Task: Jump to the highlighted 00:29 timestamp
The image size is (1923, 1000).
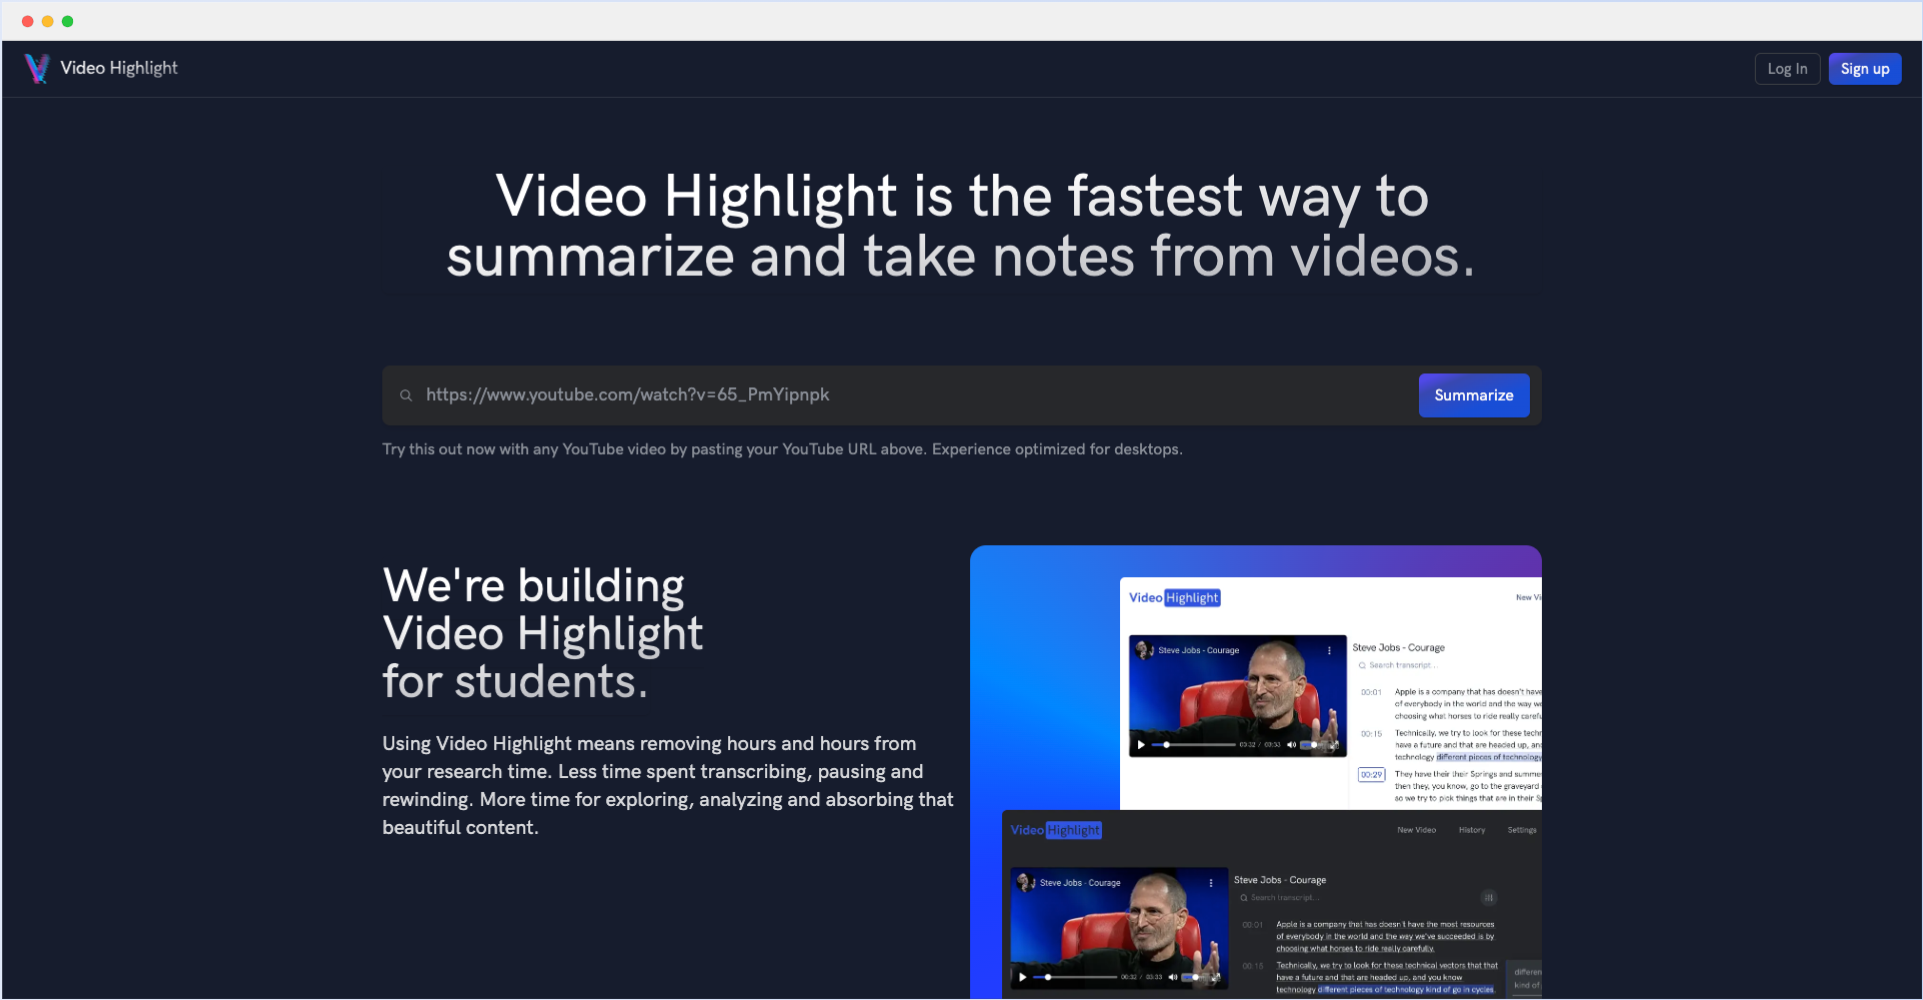Action: (1371, 776)
